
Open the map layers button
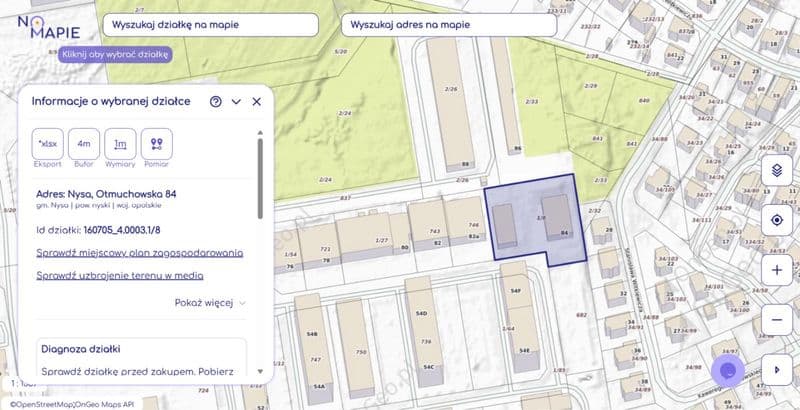point(777,170)
